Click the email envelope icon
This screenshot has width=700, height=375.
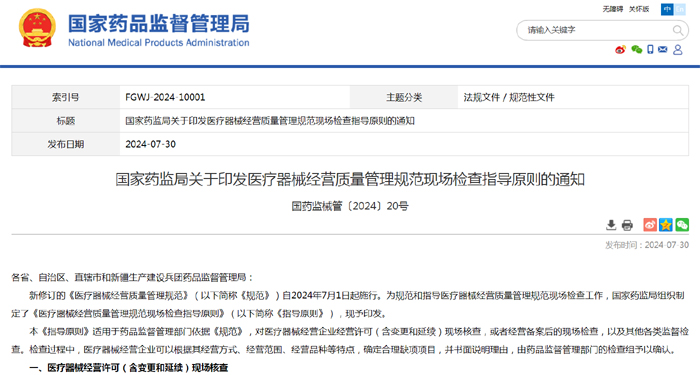click(662, 50)
